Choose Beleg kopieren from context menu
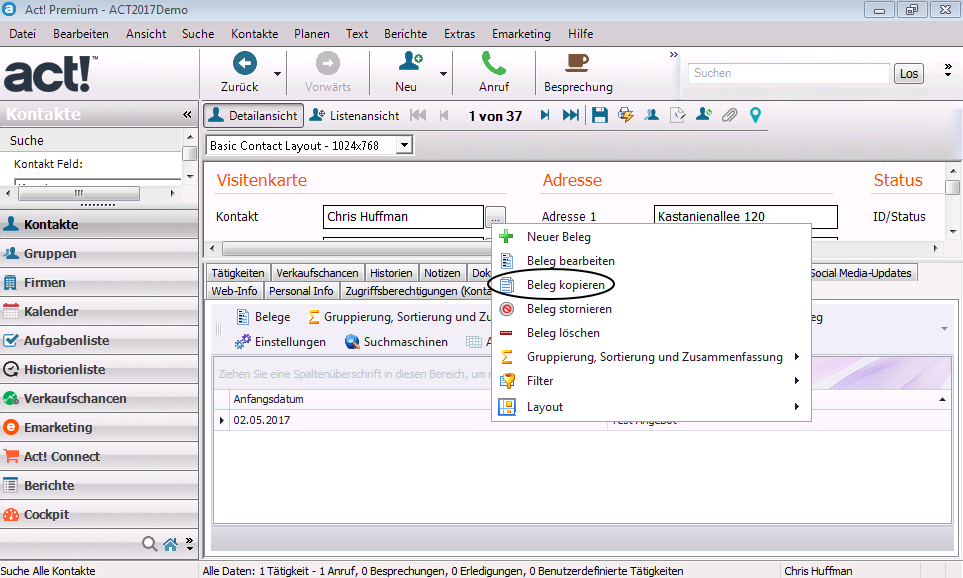Image resolution: width=963 pixels, height=578 pixels. pyautogui.click(x=651, y=284)
